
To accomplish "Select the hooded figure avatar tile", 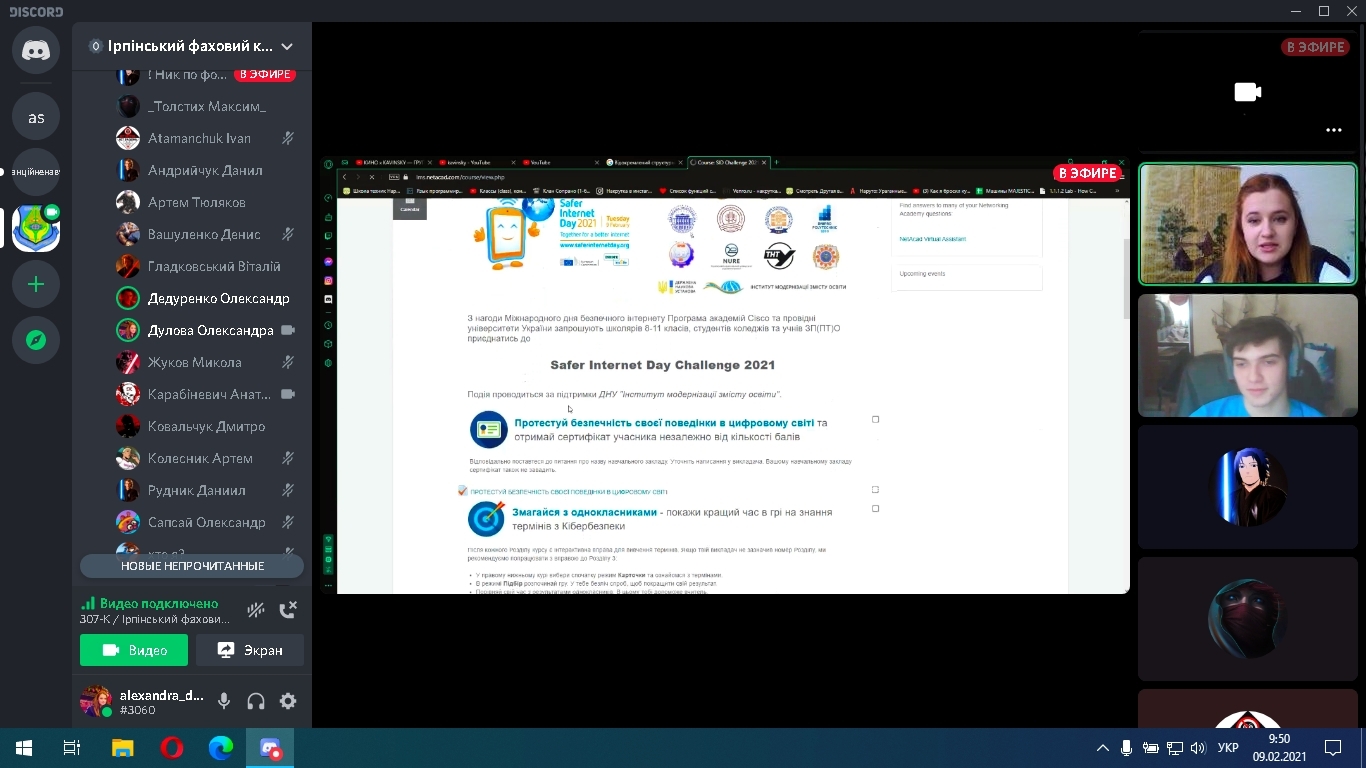I will tap(1248, 618).
